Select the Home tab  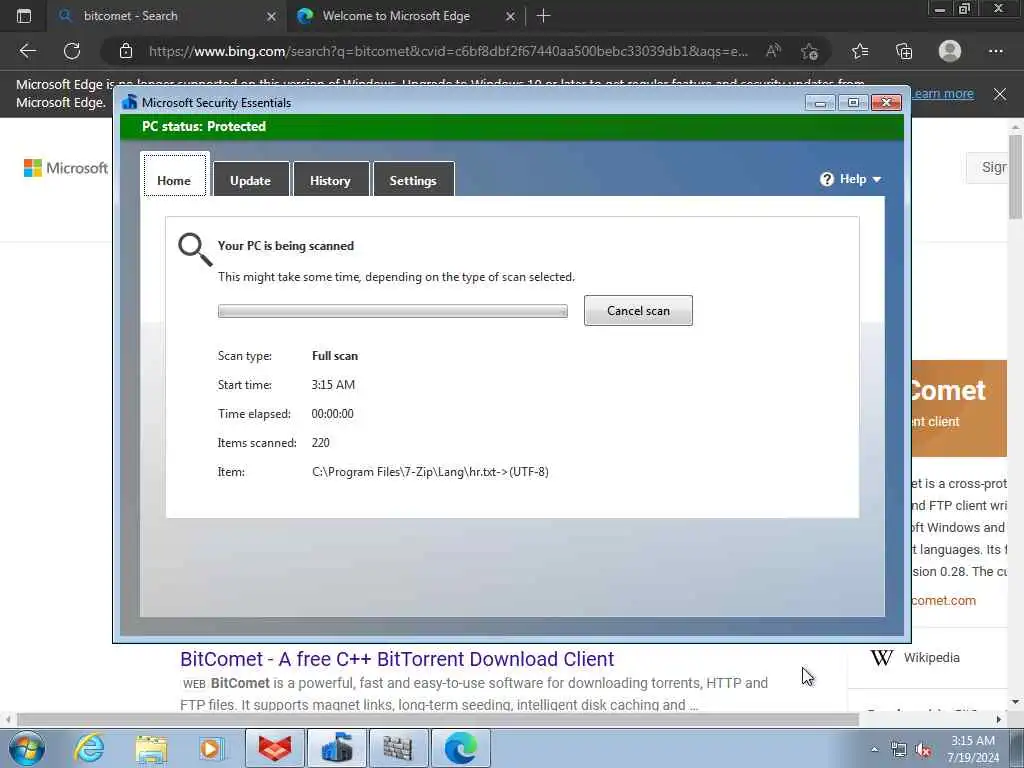(x=174, y=175)
